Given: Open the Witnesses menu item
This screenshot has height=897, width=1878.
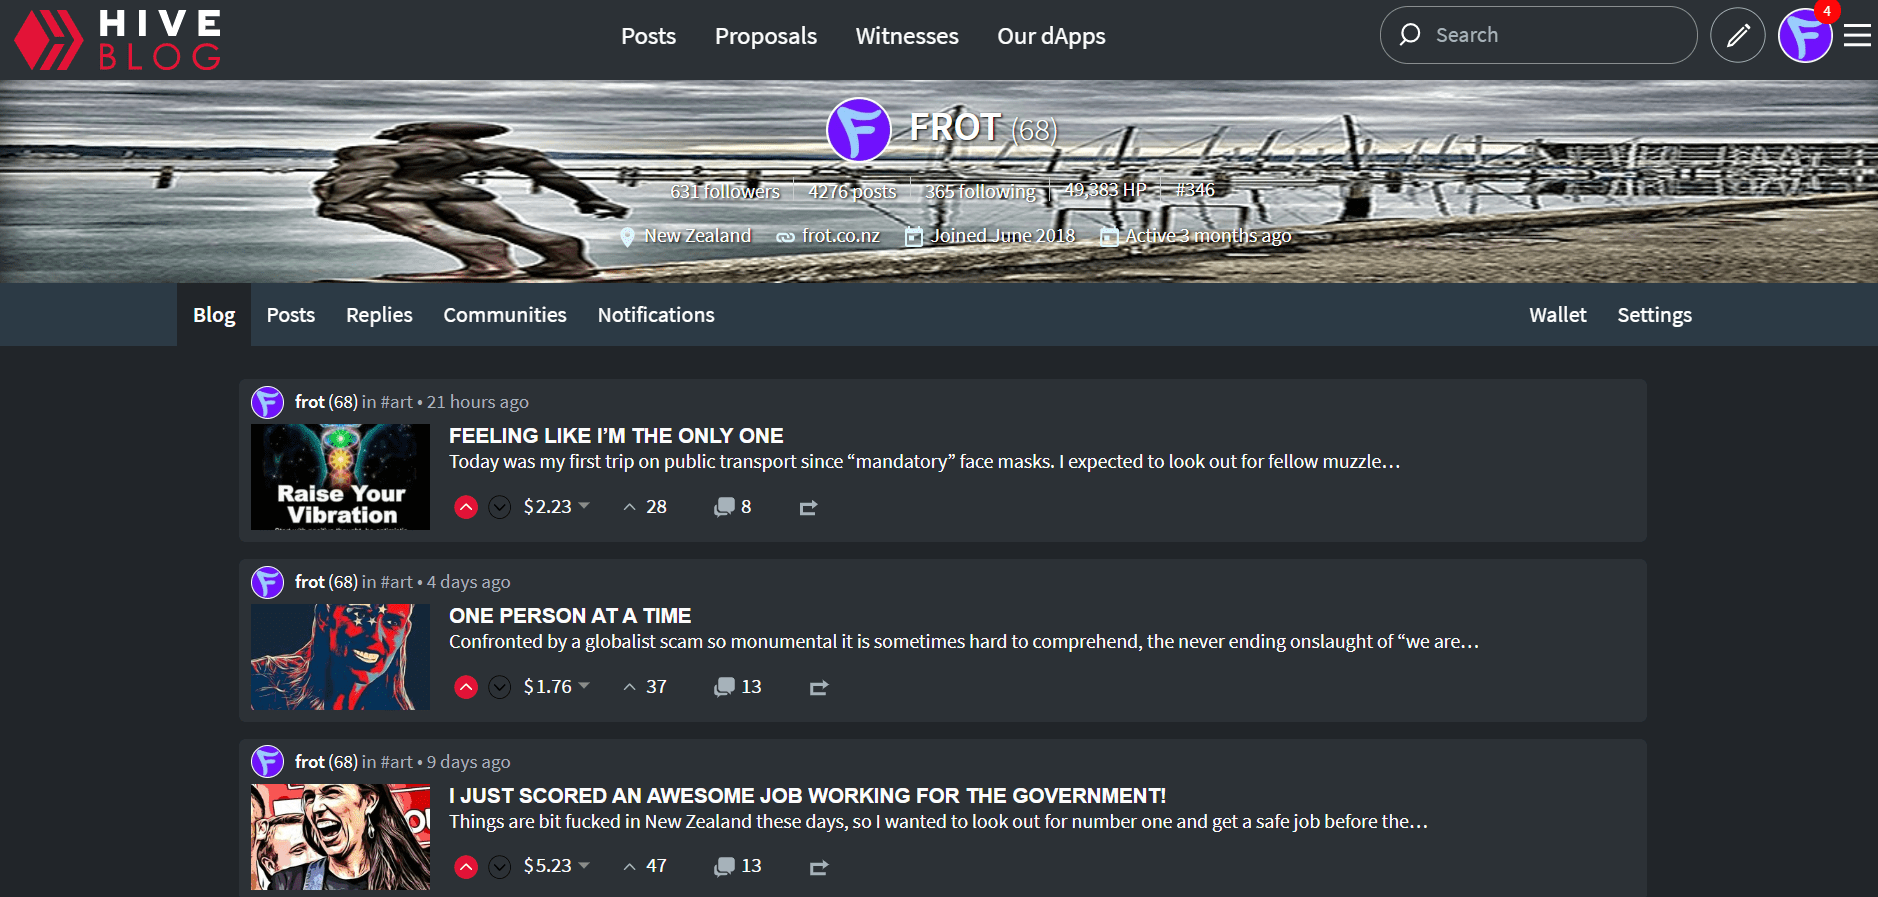Looking at the screenshot, I should pyautogui.click(x=906, y=36).
